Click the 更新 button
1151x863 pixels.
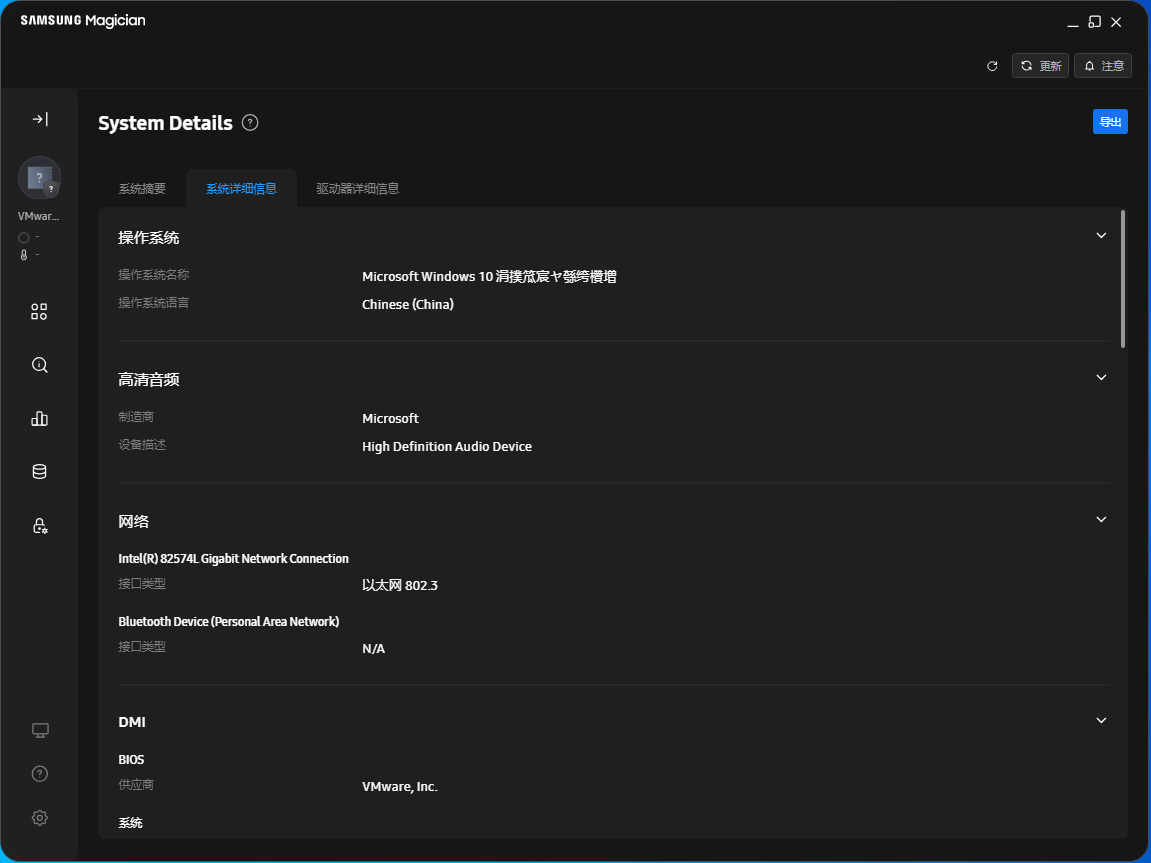tap(1040, 66)
